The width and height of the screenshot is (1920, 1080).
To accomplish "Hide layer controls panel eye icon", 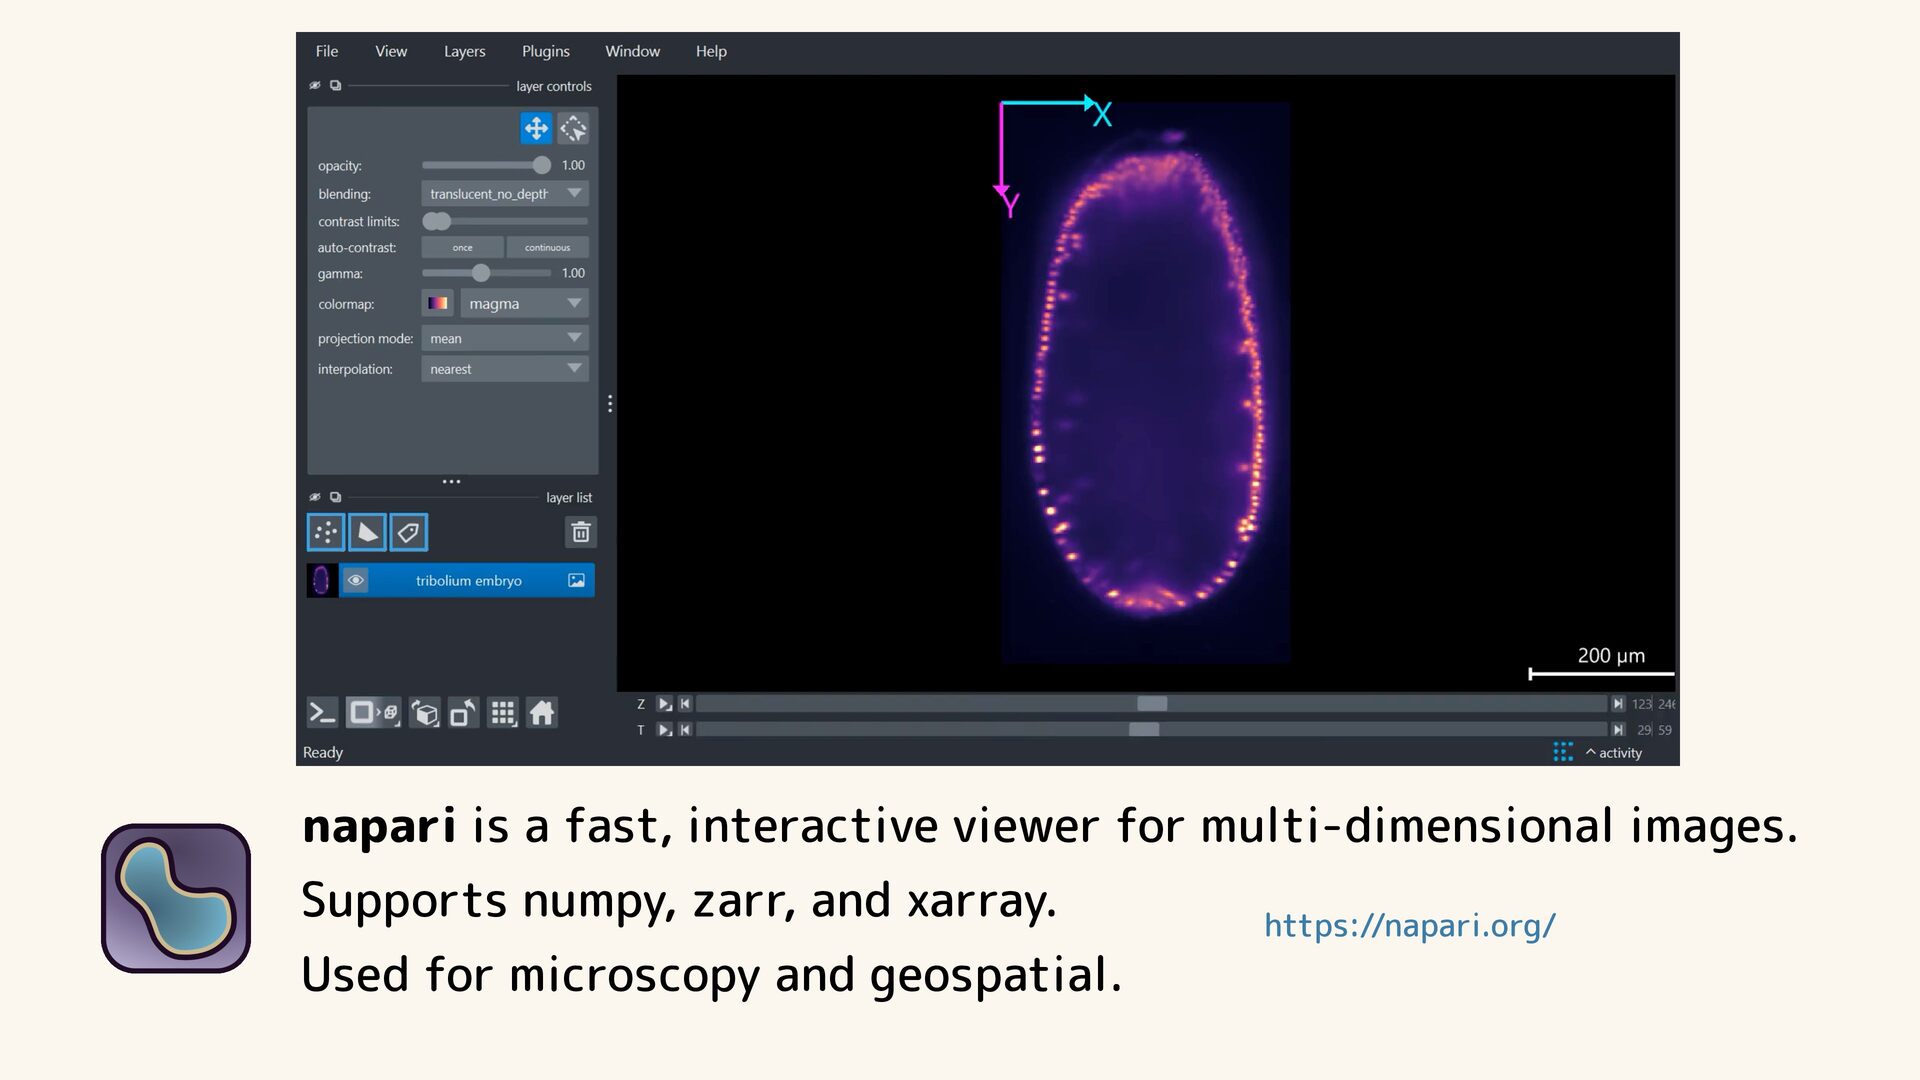I will pos(315,85).
